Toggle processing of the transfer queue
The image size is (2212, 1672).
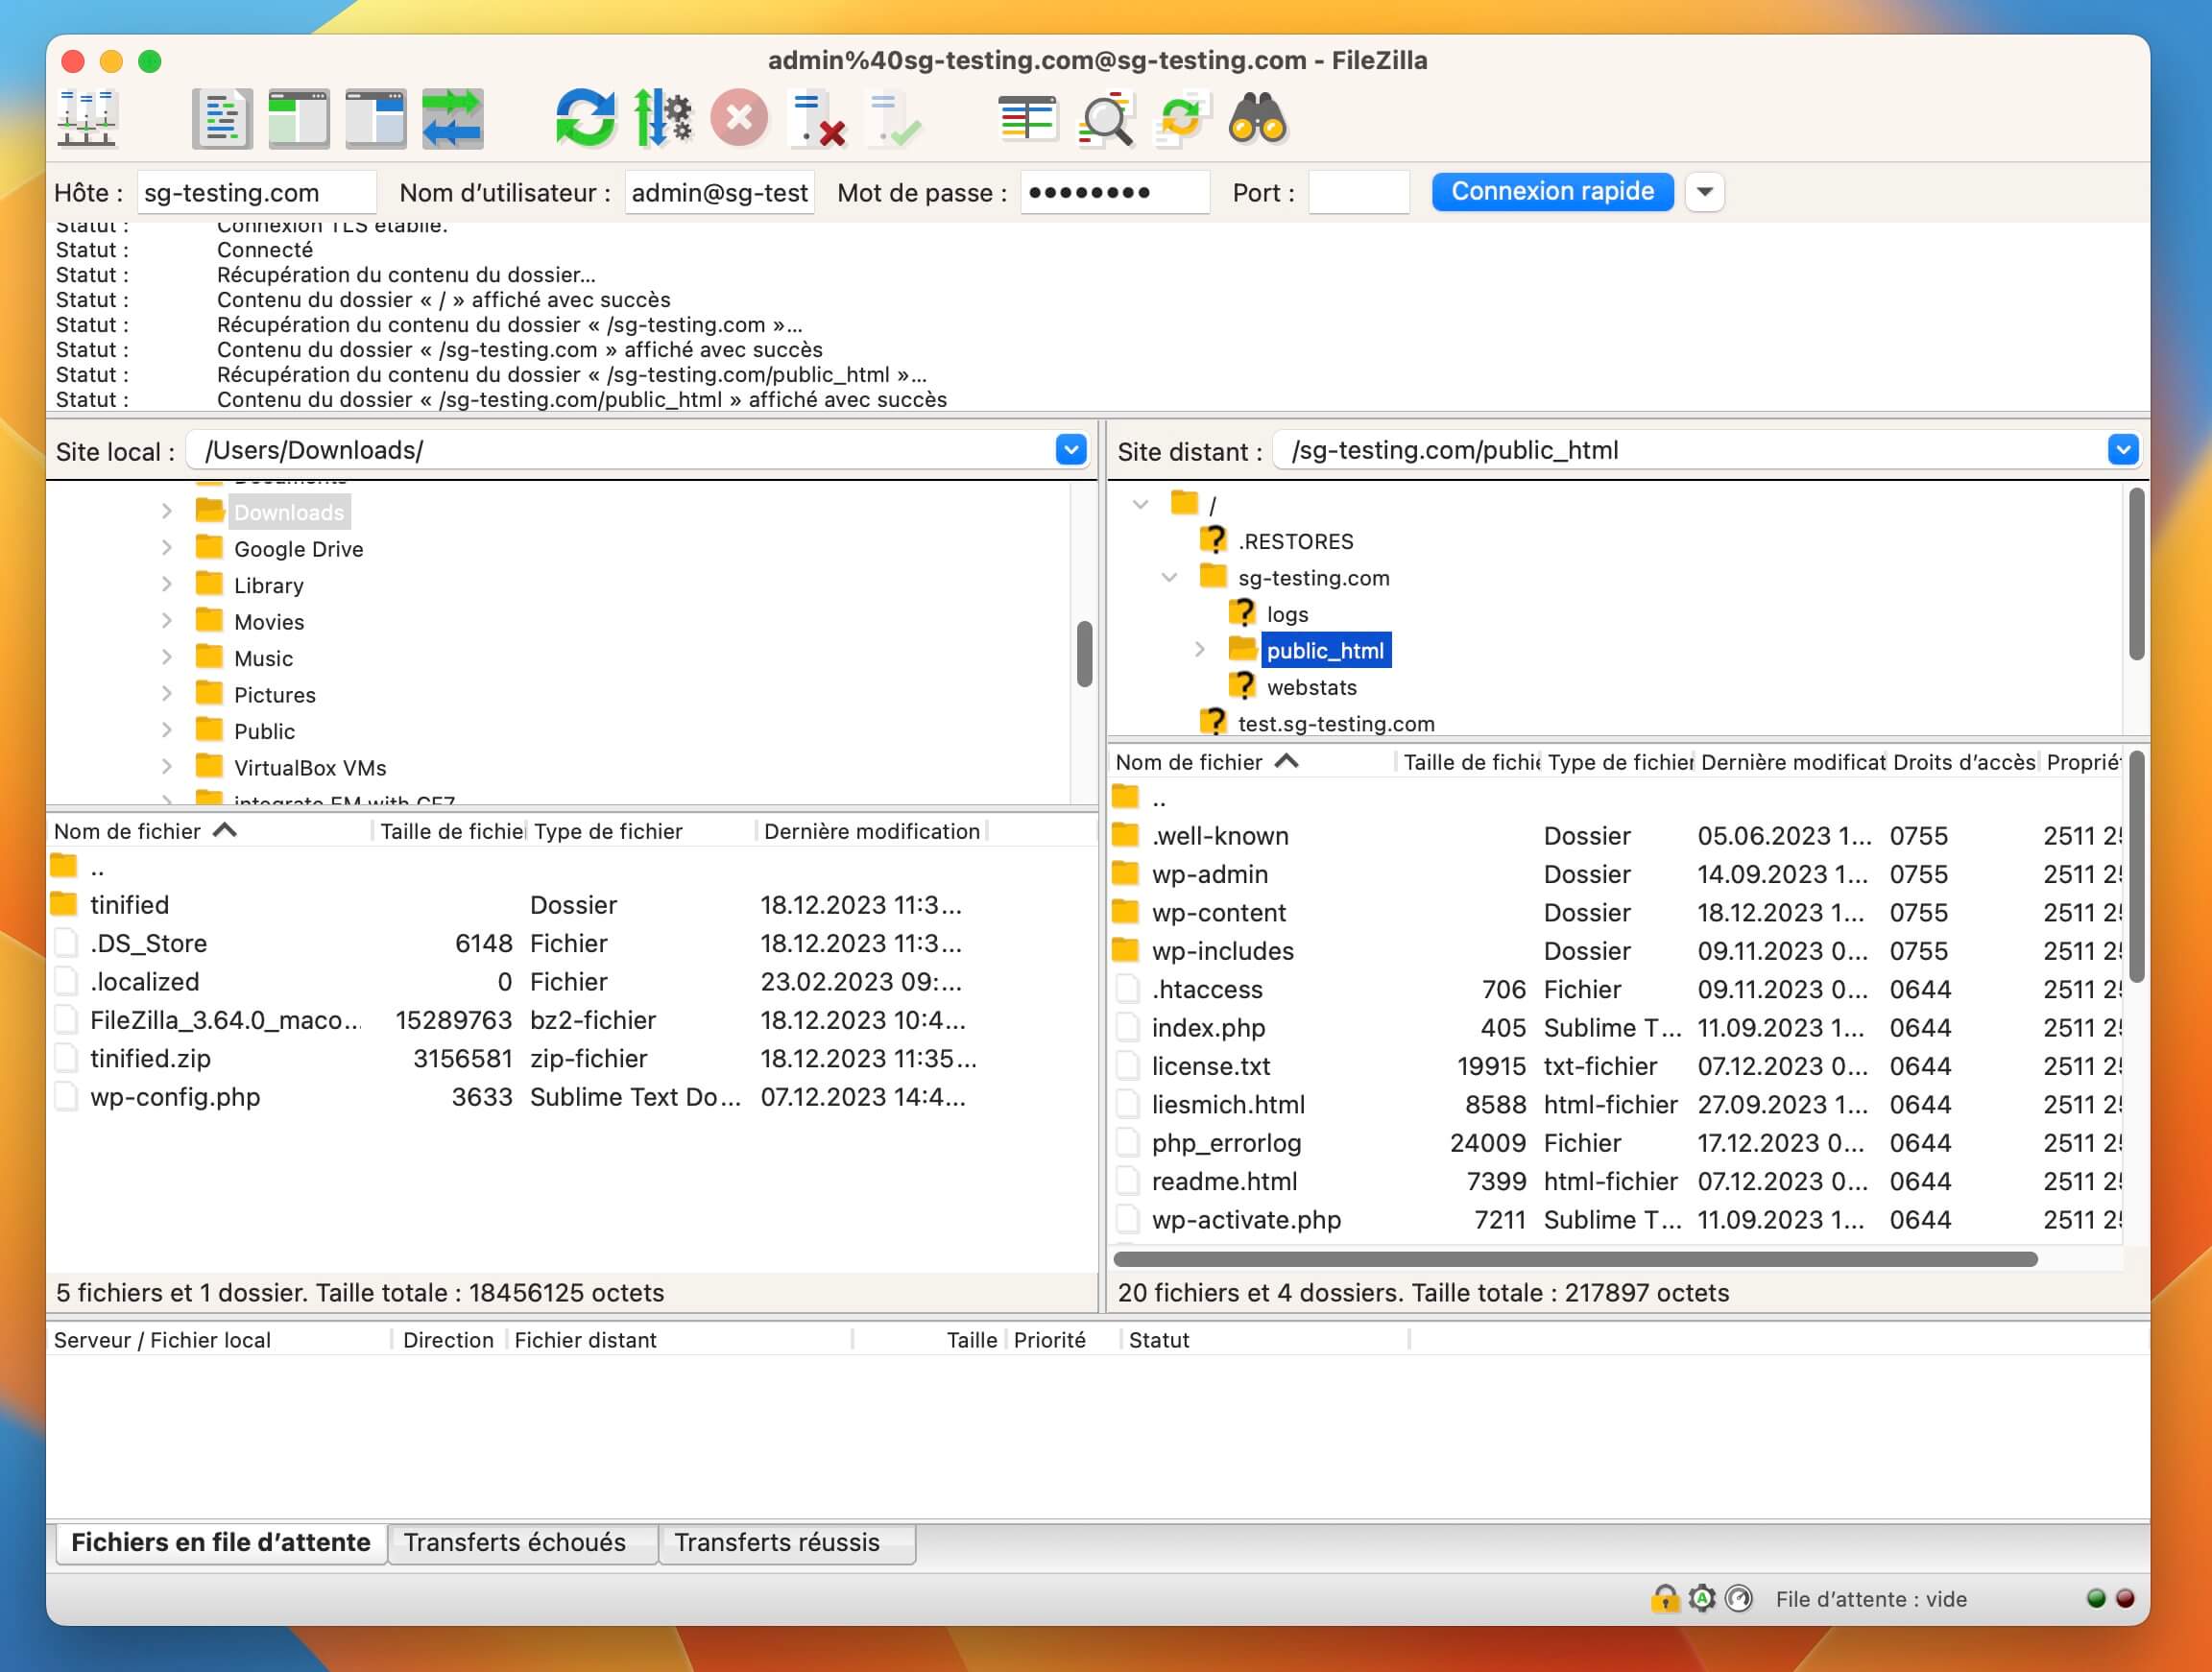pyautogui.click(x=662, y=119)
